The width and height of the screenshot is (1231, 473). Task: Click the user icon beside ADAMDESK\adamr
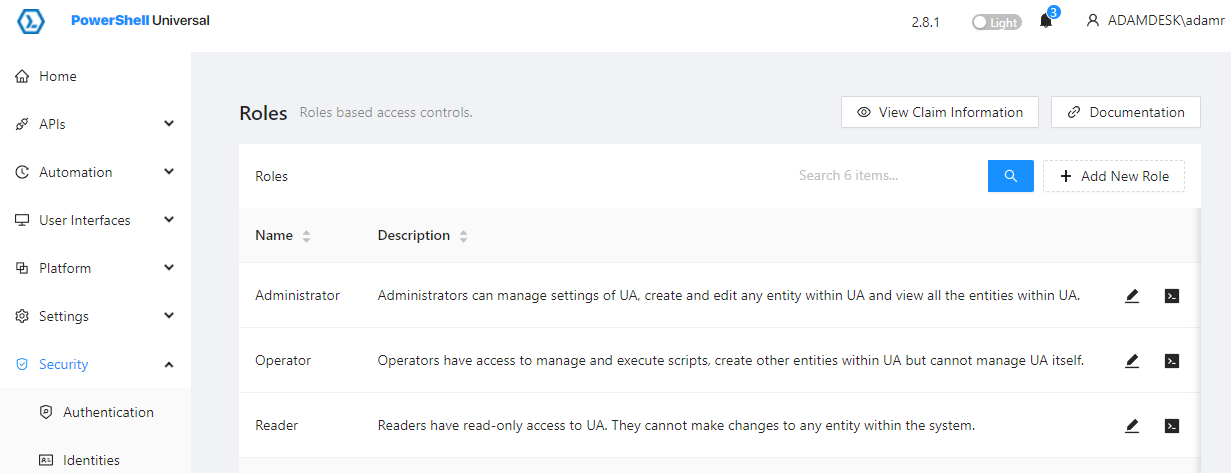coord(1093,21)
